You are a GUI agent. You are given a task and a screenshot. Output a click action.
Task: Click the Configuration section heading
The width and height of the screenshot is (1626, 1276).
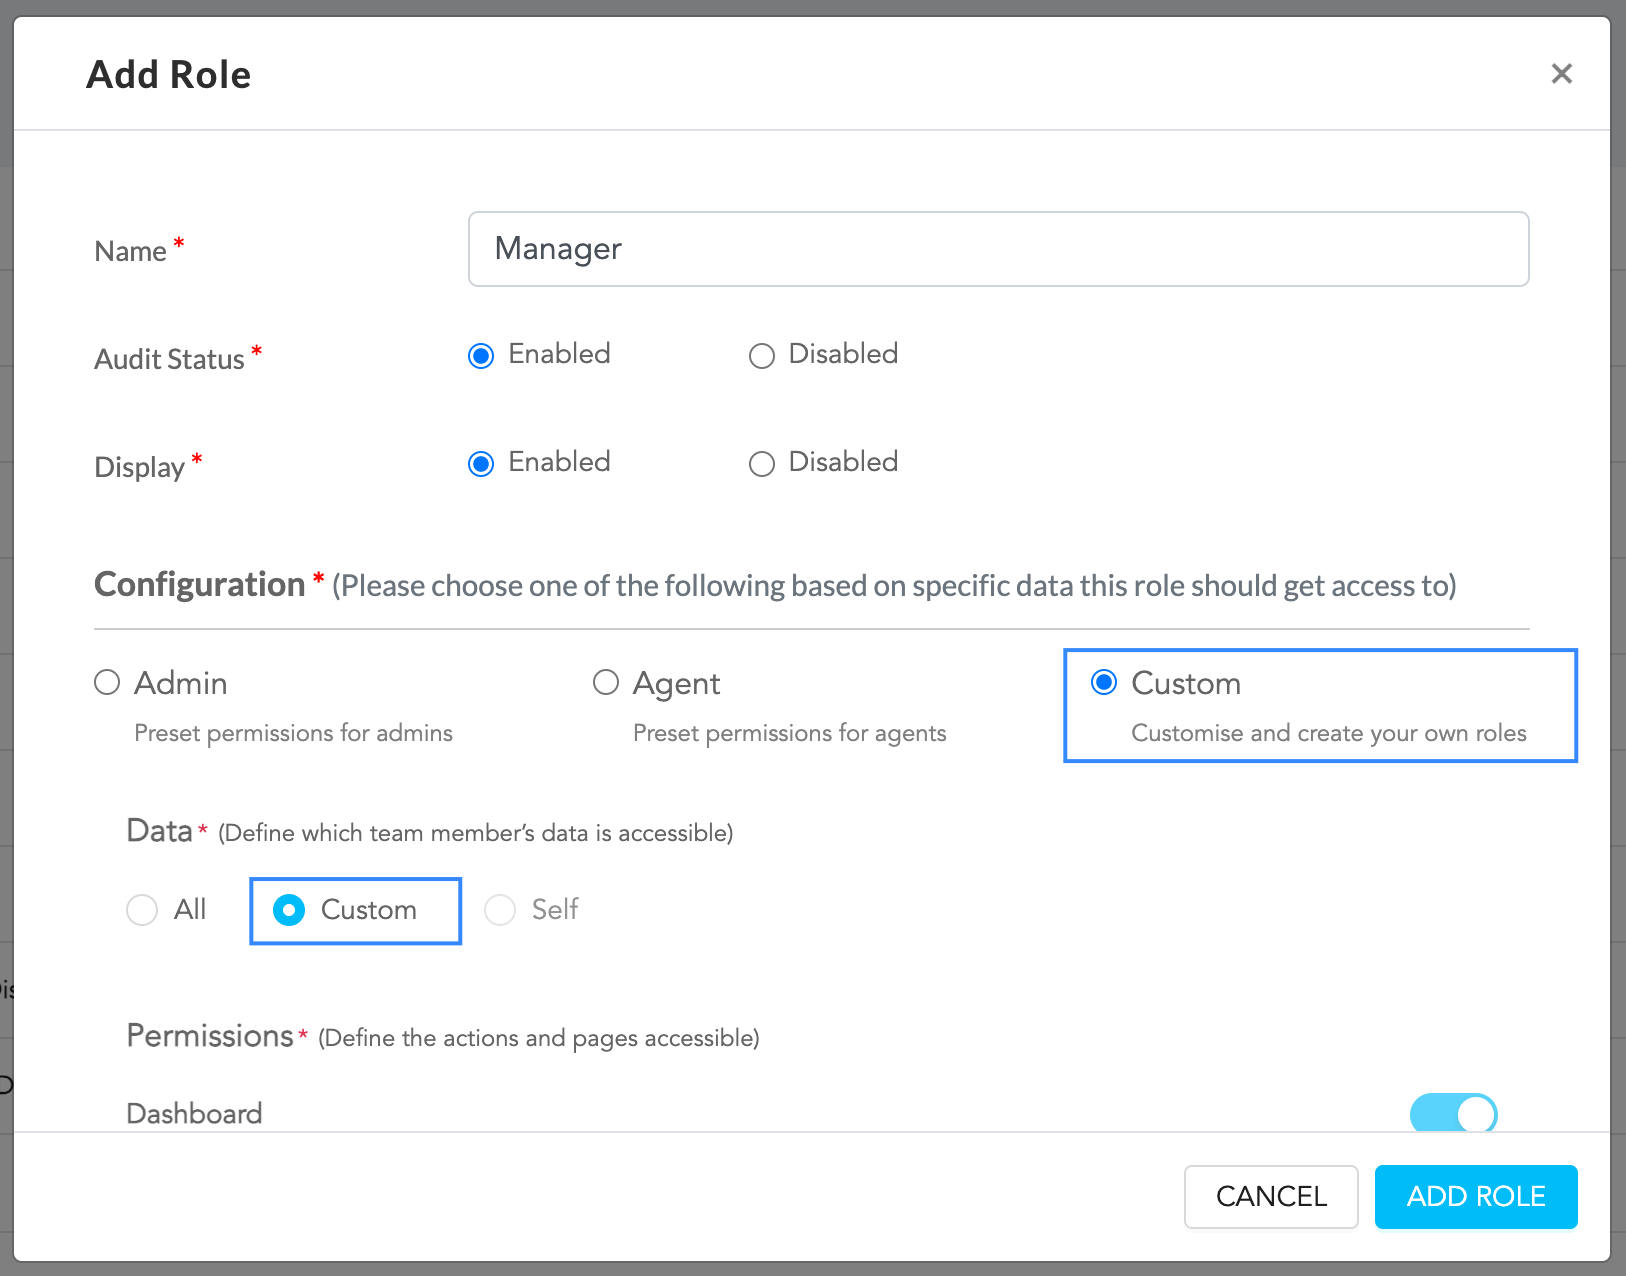(x=199, y=585)
